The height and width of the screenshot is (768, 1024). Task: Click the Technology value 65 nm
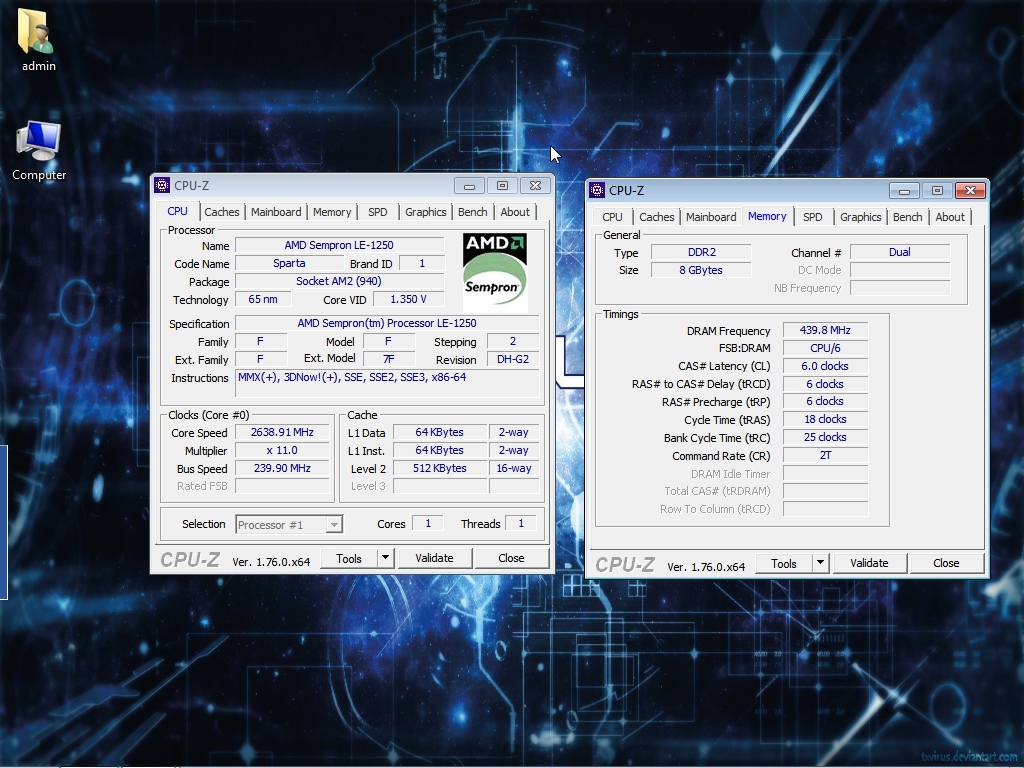[263, 299]
